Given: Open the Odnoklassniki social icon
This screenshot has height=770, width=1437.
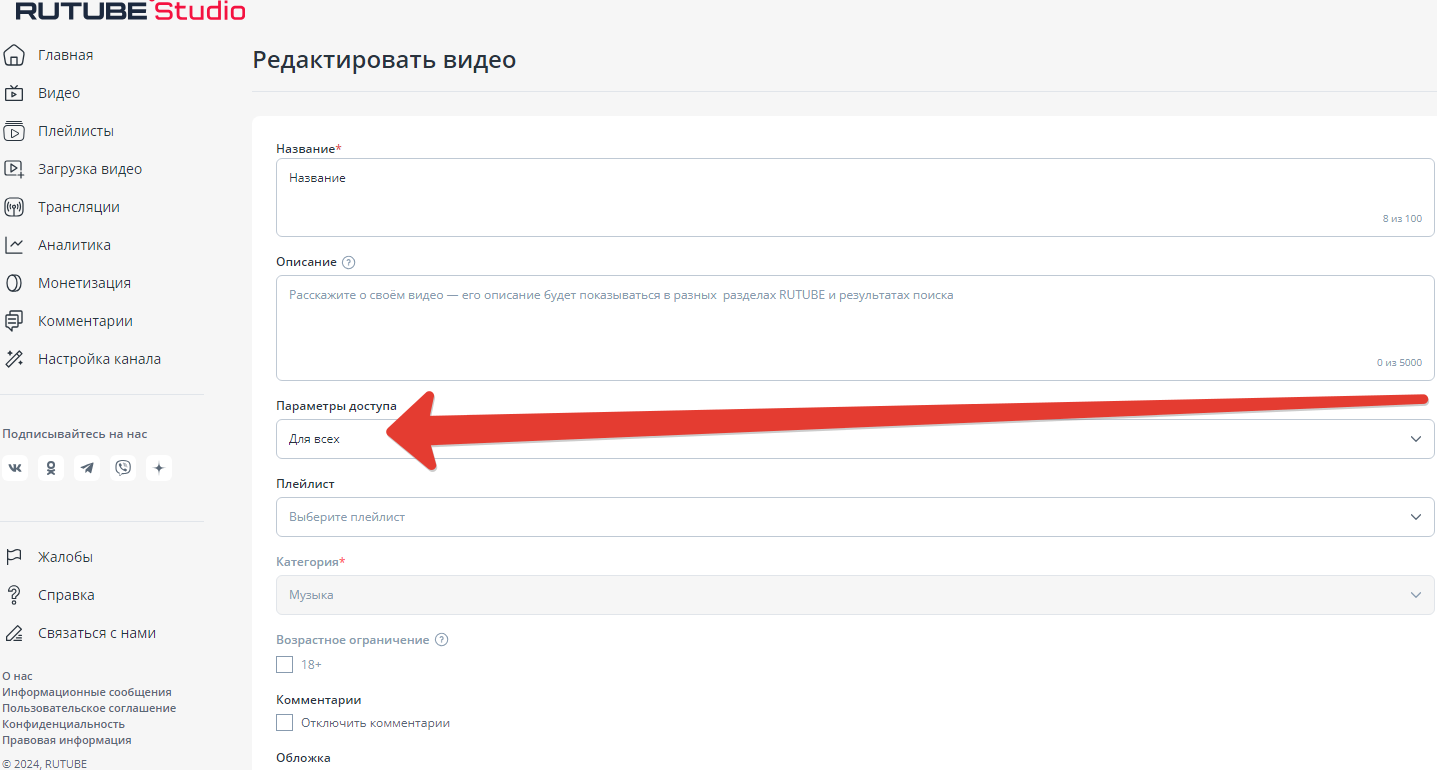Looking at the screenshot, I should pyautogui.click(x=51, y=468).
